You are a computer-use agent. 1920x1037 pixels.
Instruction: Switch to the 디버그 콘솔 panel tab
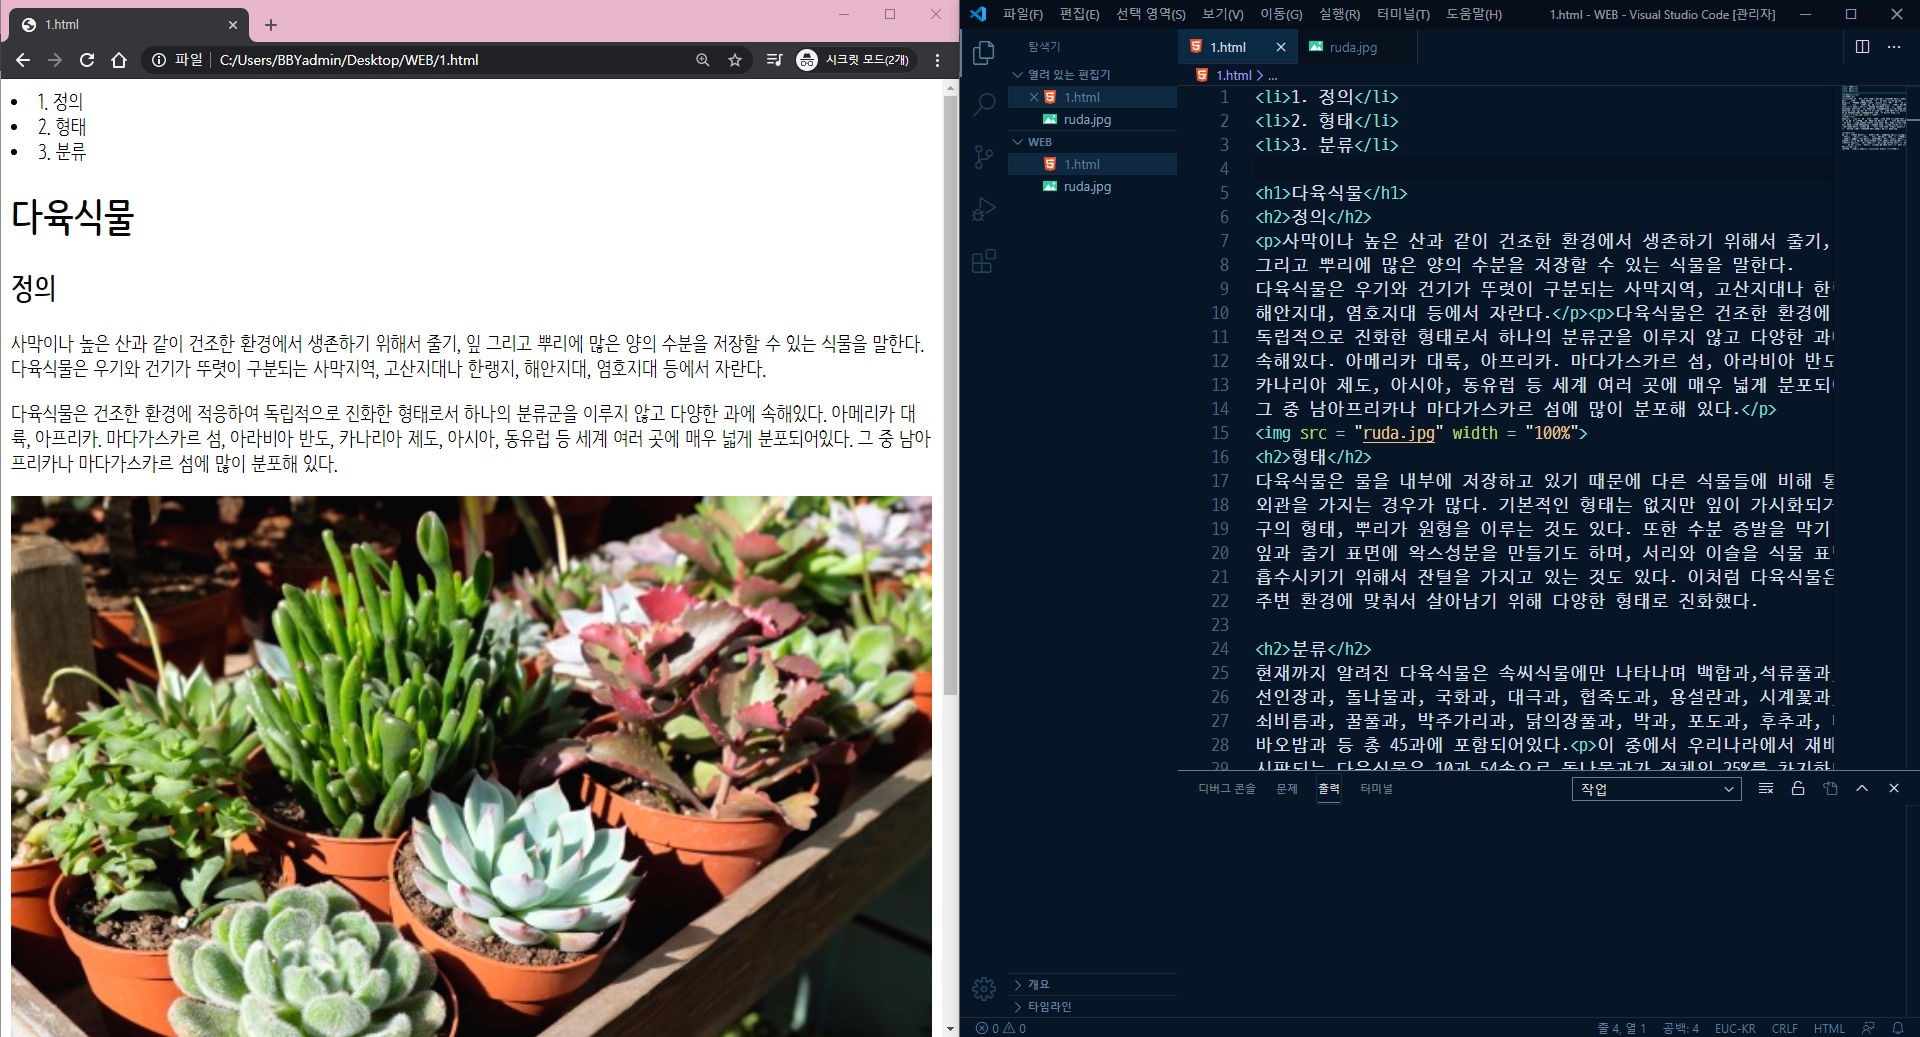coord(1227,789)
